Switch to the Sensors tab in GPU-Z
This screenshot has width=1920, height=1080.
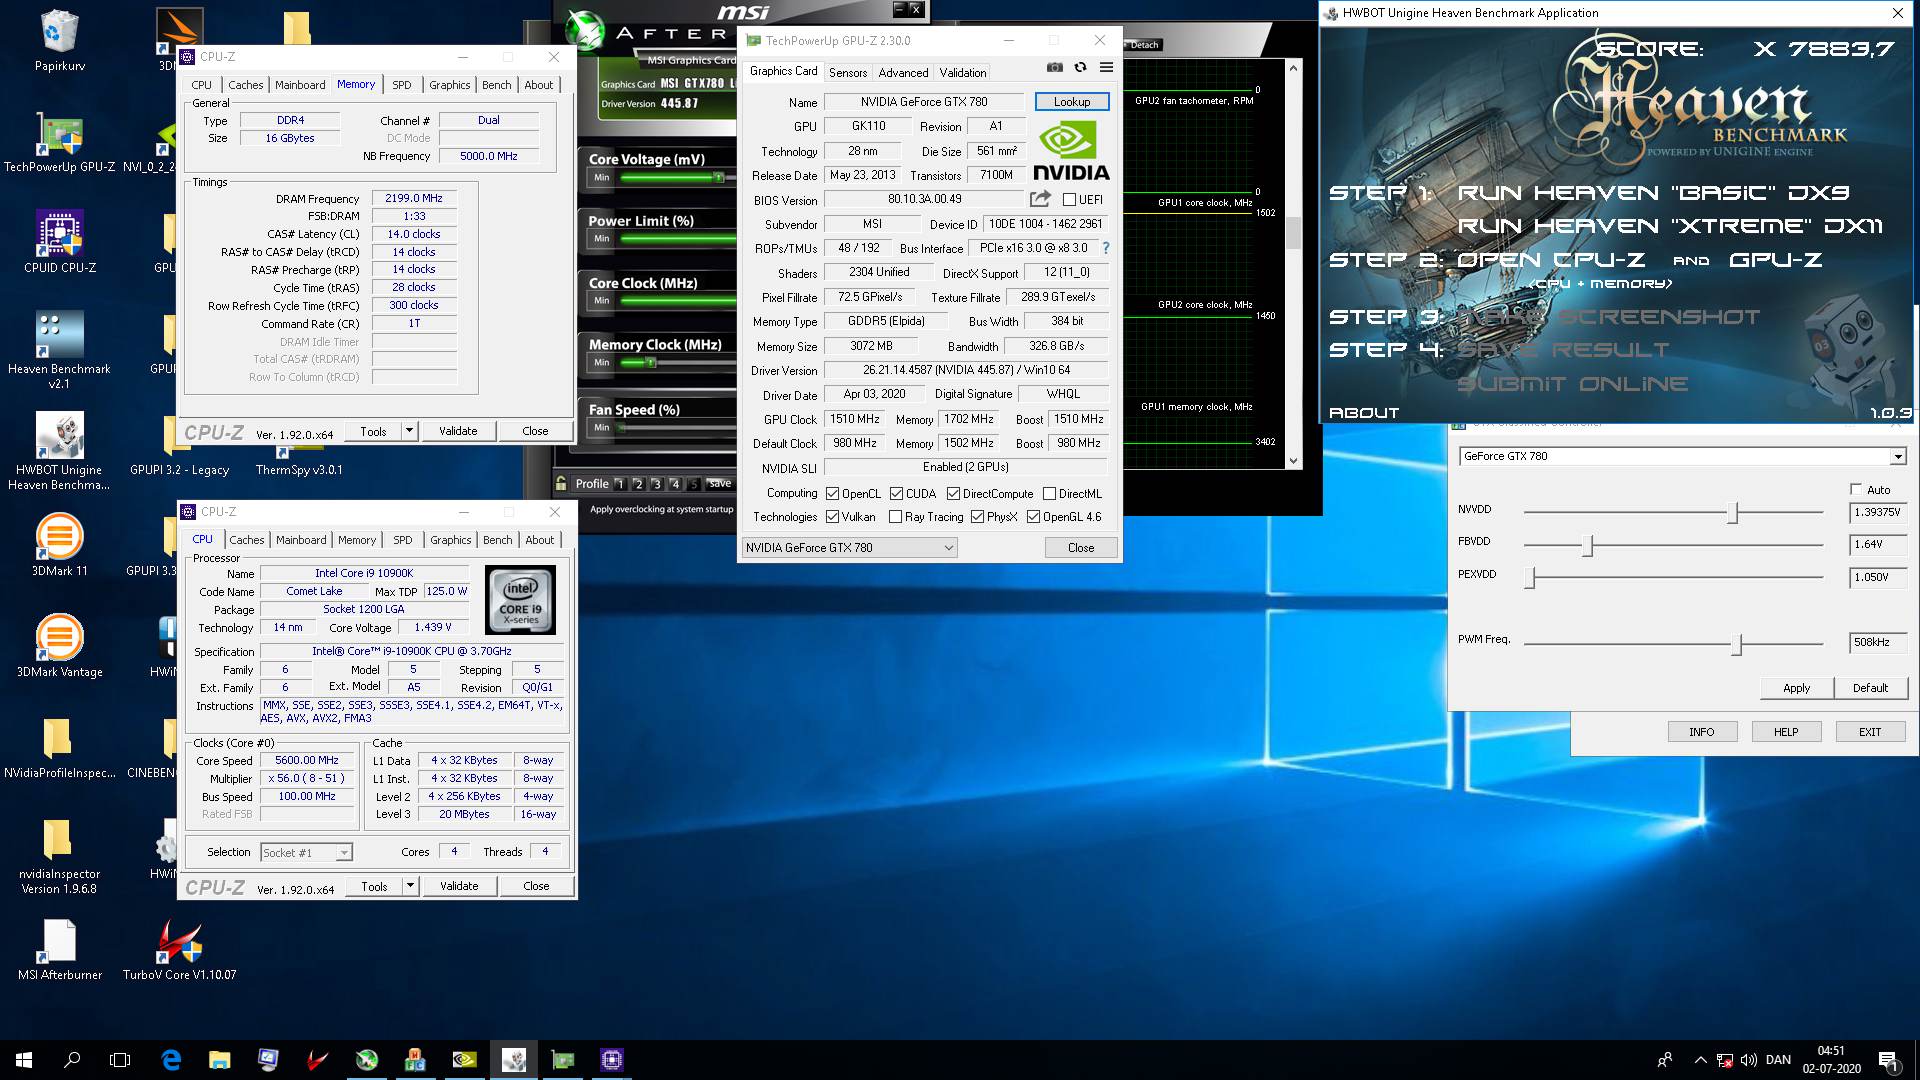click(848, 72)
